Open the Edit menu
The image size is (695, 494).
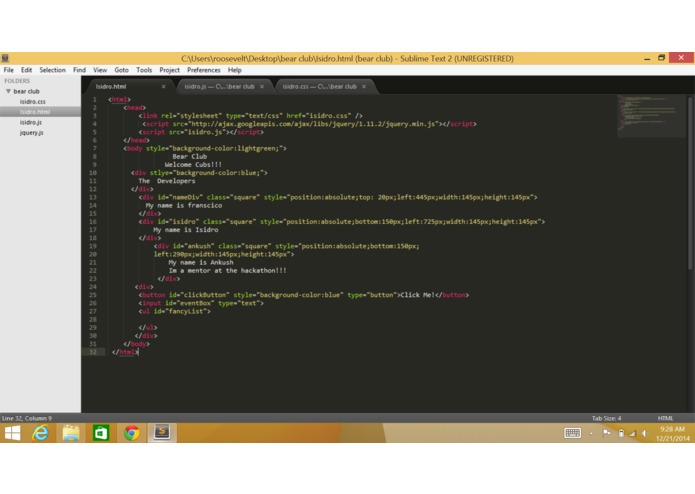click(27, 70)
